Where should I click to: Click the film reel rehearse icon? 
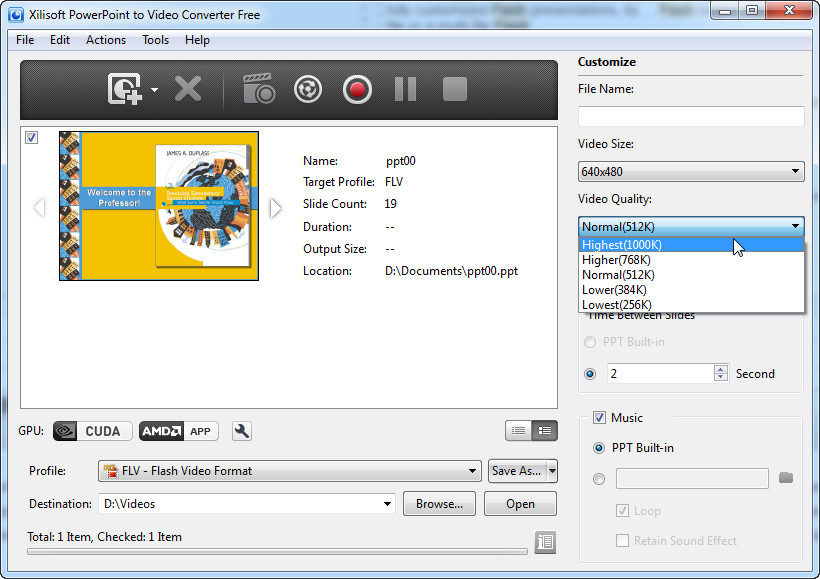tap(308, 89)
